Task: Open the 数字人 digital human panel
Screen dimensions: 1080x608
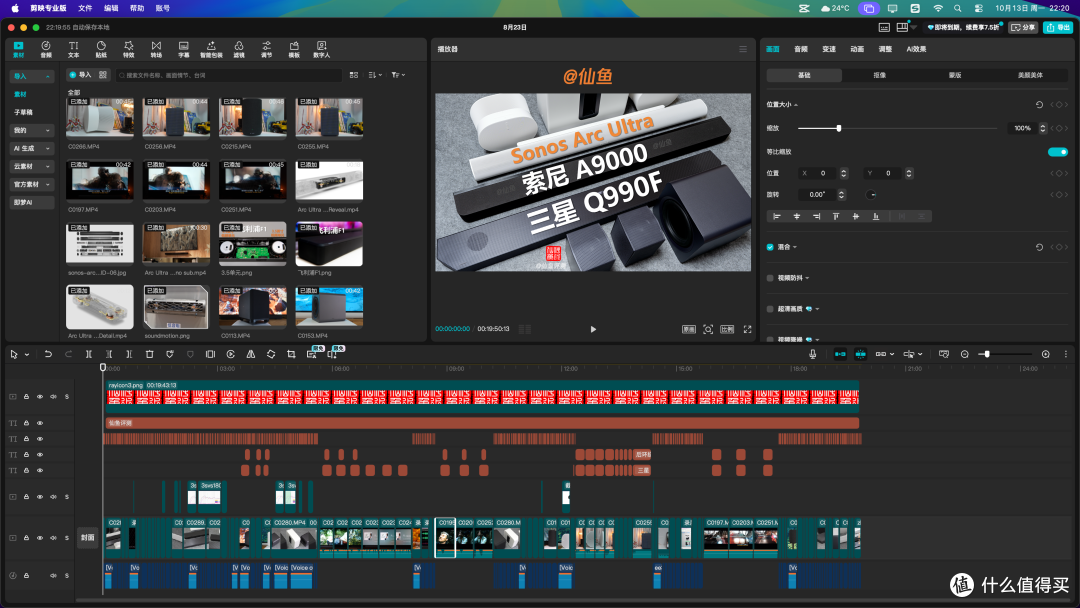Action: click(322, 49)
